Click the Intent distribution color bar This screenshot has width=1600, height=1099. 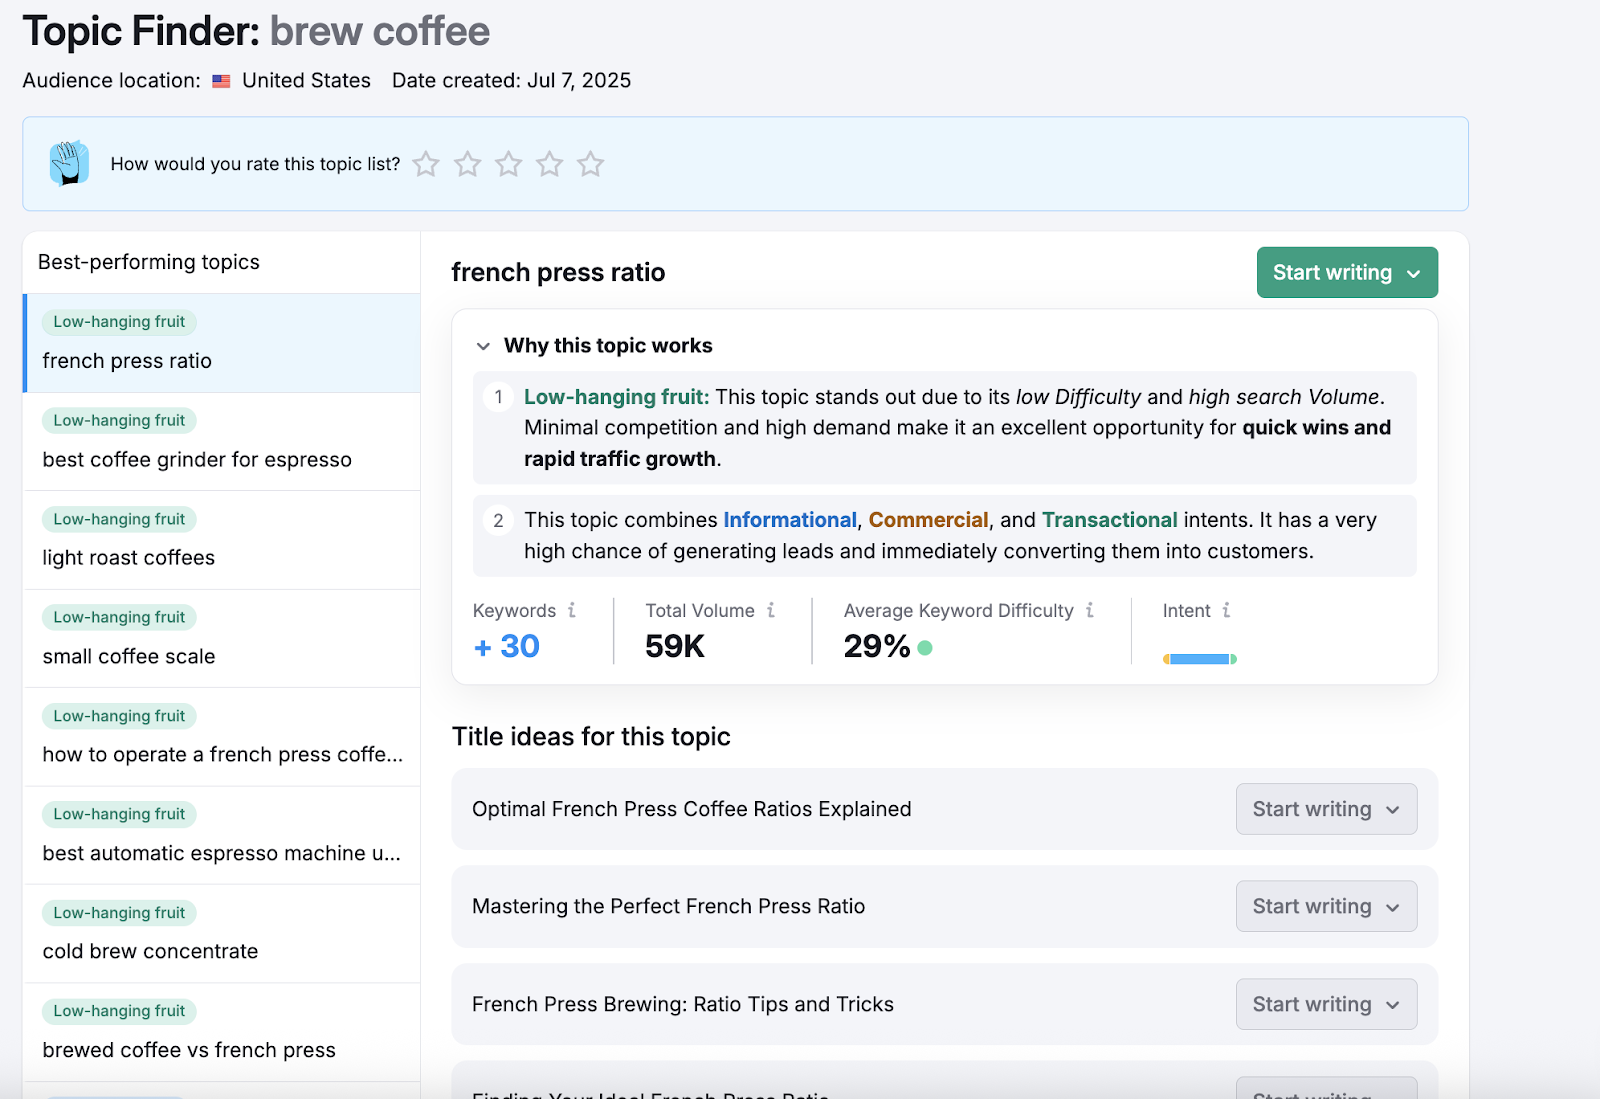pyautogui.click(x=1199, y=659)
